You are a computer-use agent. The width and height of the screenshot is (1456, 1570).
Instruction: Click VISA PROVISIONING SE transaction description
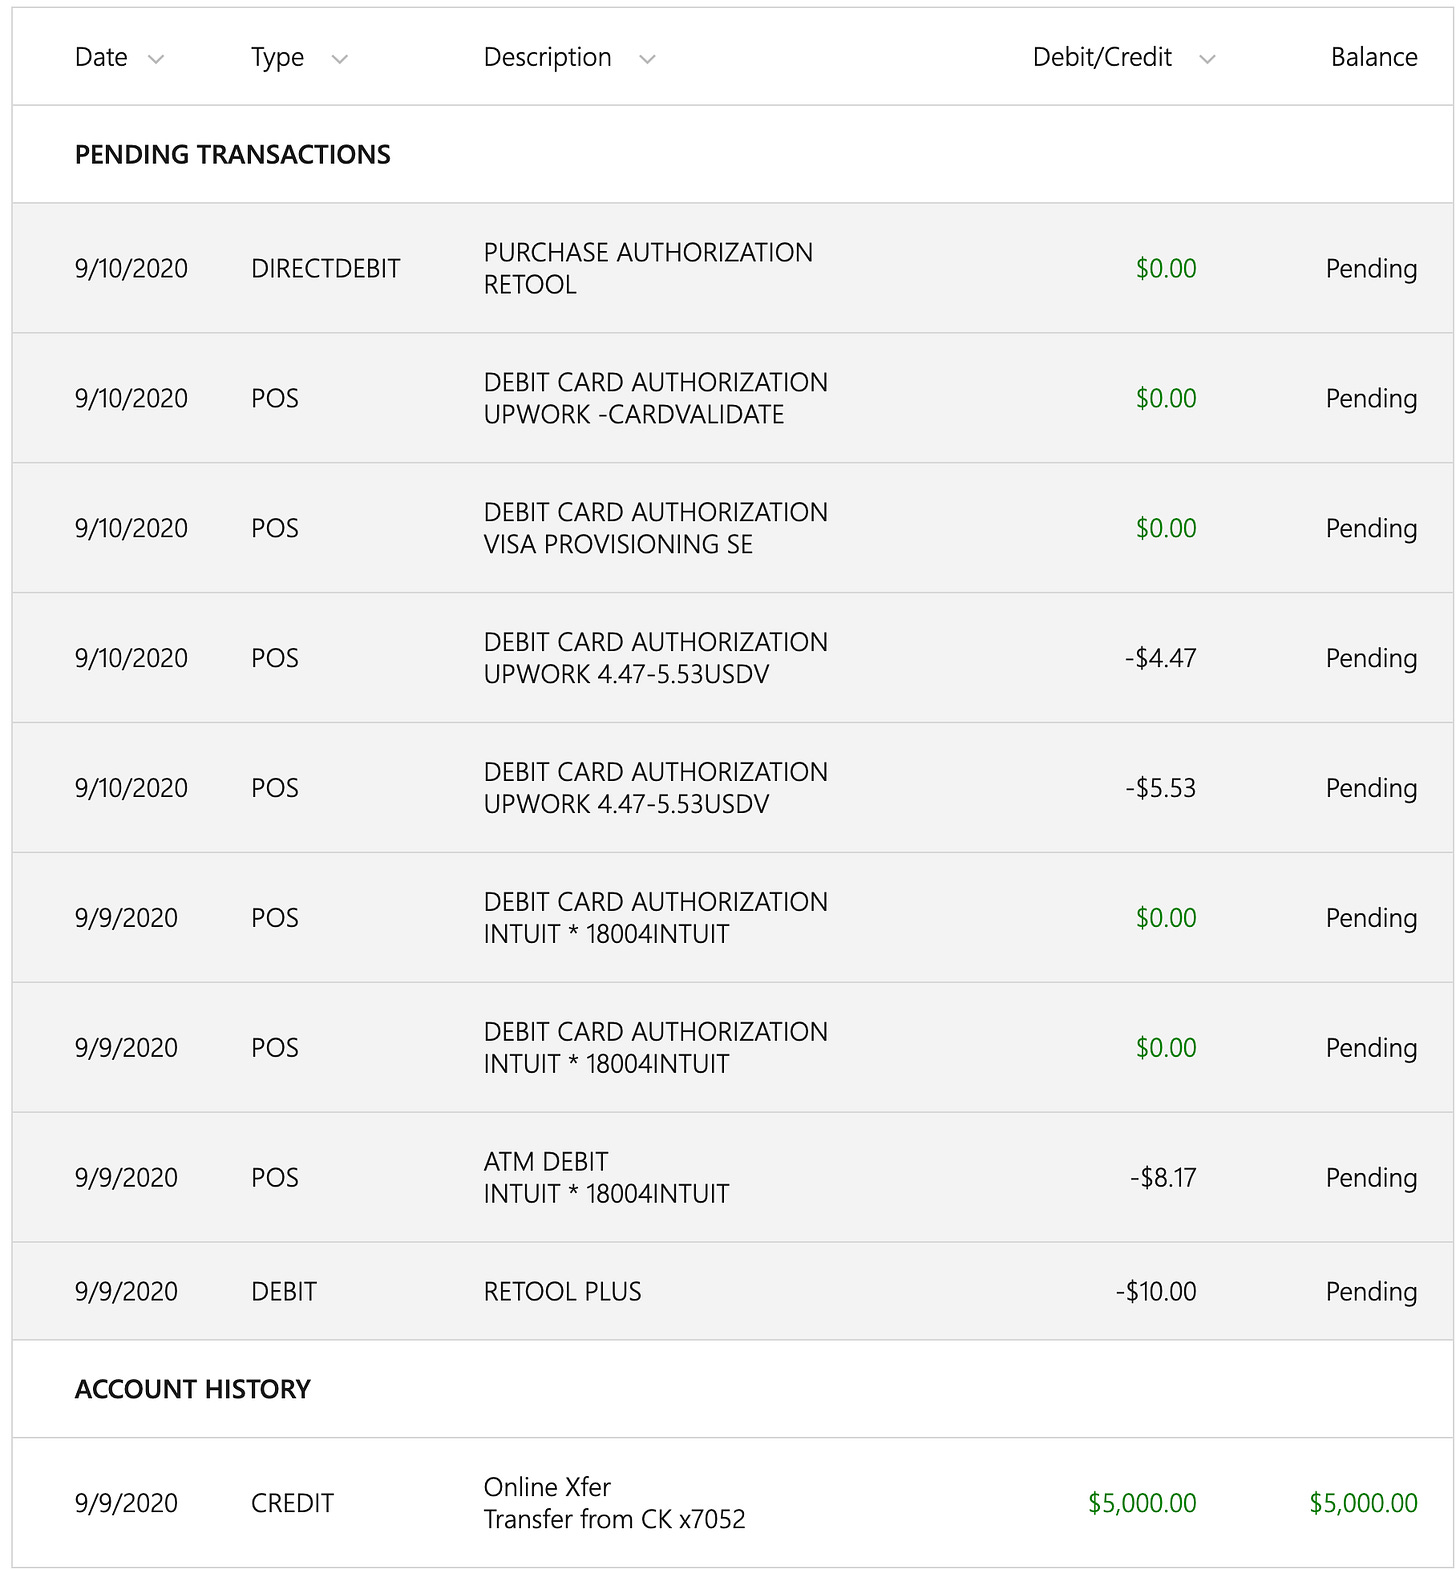coord(656,528)
